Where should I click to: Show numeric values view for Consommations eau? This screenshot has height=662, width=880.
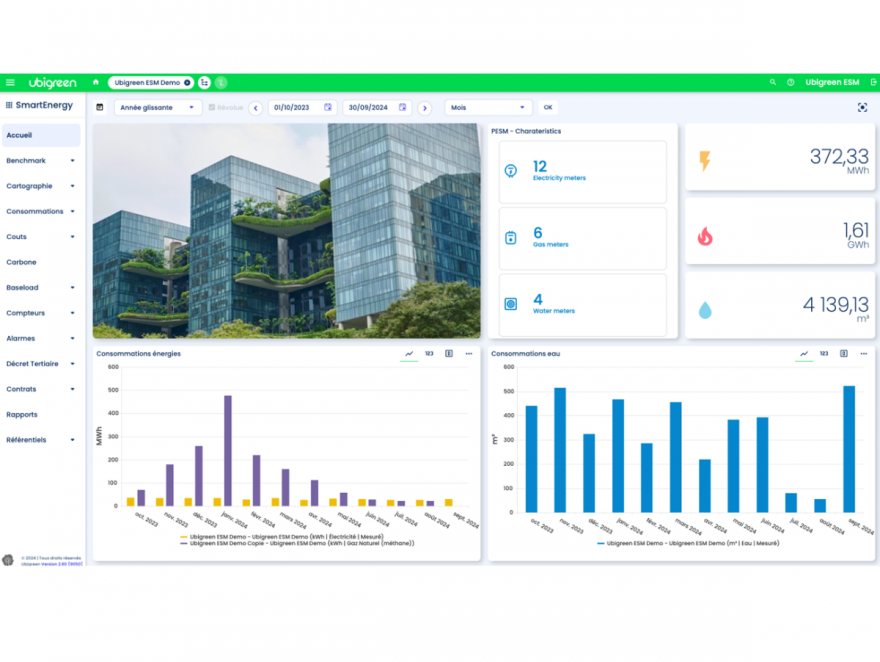pyautogui.click(x=824, y=354)
